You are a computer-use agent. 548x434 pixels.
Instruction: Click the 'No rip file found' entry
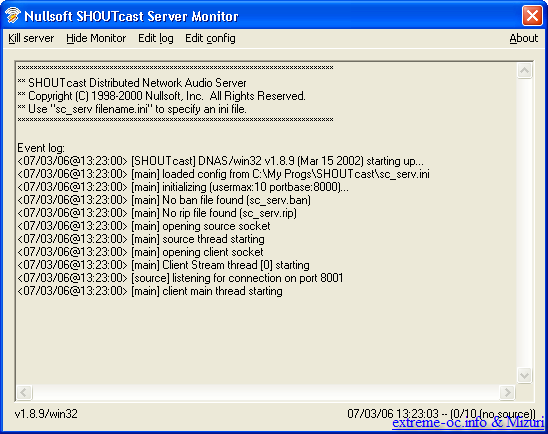pos(157,213)
